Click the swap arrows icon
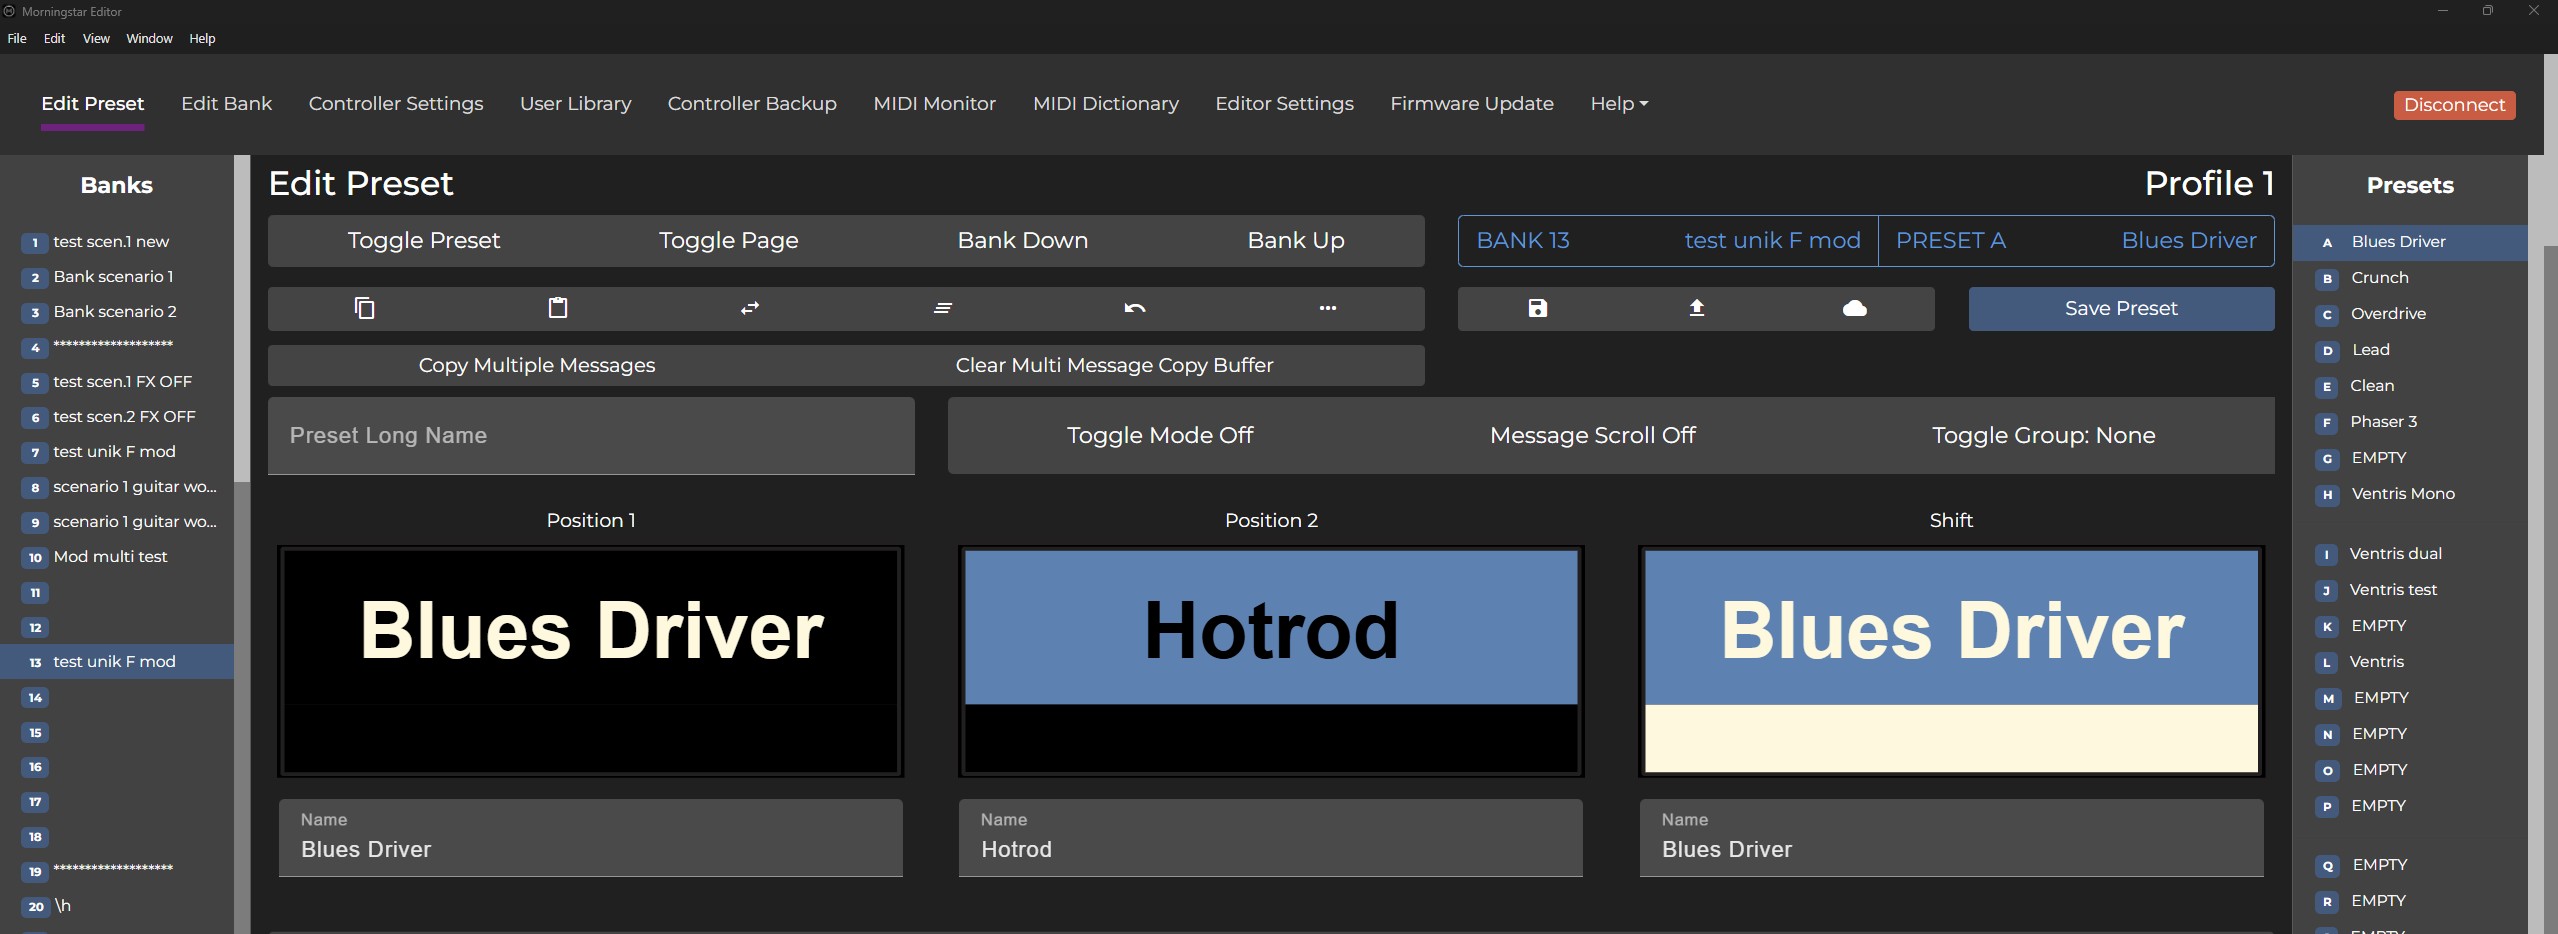Image resolution: width=2558 pixels, height=934 pixels. coord(750,308)
